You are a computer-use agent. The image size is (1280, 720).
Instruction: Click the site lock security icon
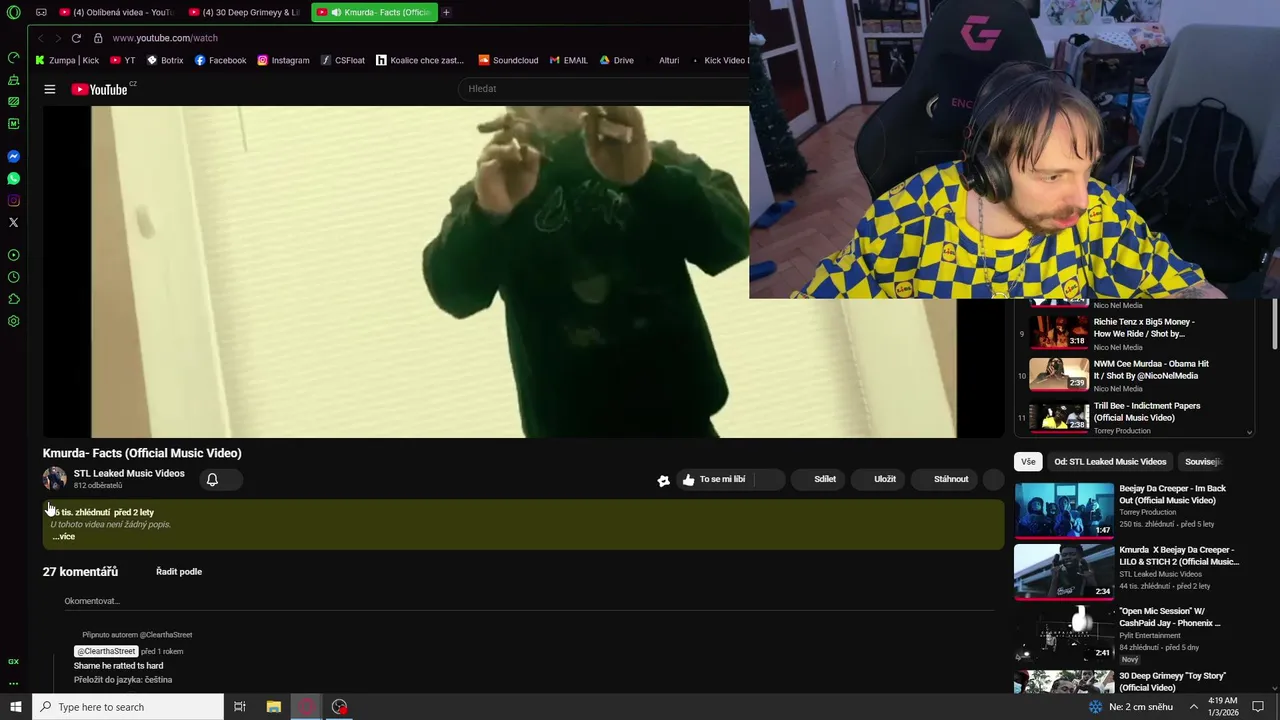pos(98,38)
